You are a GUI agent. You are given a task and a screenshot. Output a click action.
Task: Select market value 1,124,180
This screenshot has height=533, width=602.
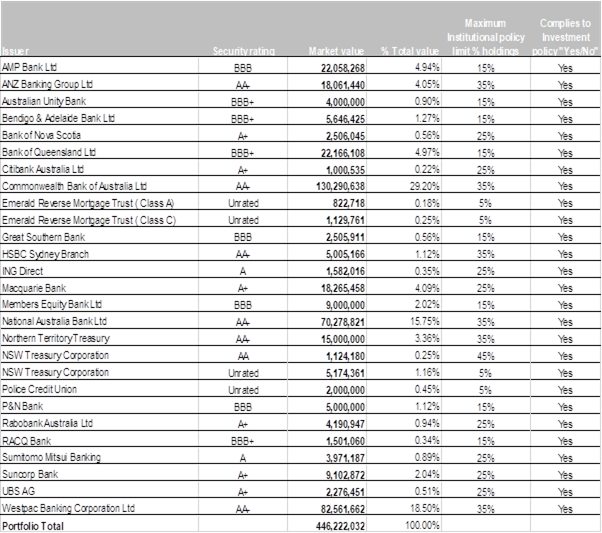[x=346, y=356]
